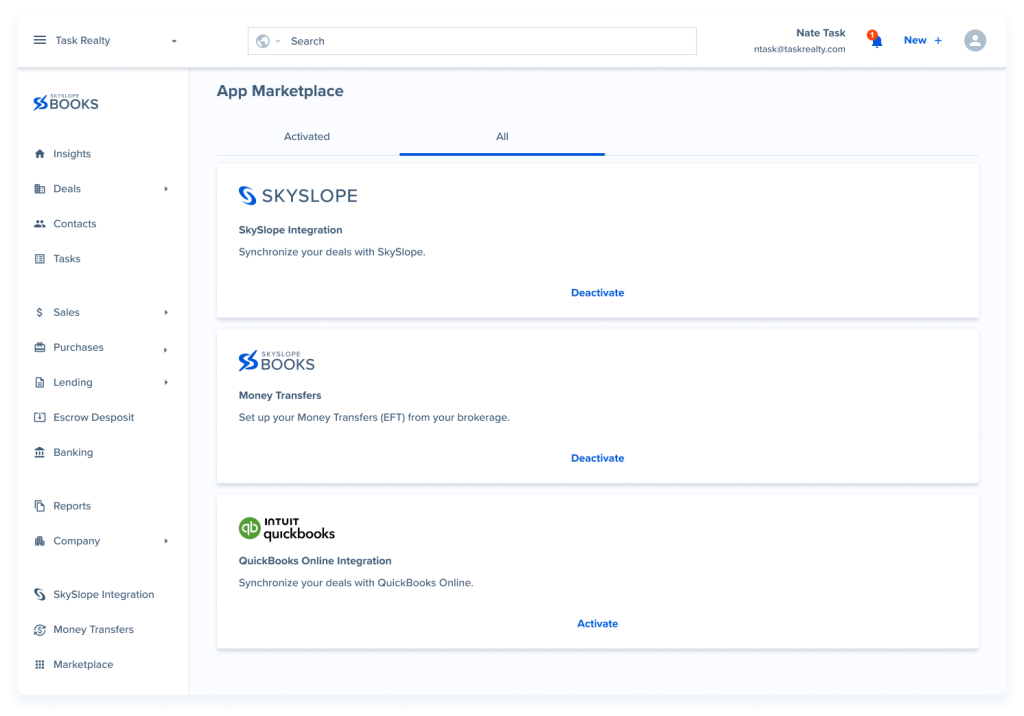Click the globe icon in search bar
Viewport: 1024px width, 716px height.
coord(263,41)
